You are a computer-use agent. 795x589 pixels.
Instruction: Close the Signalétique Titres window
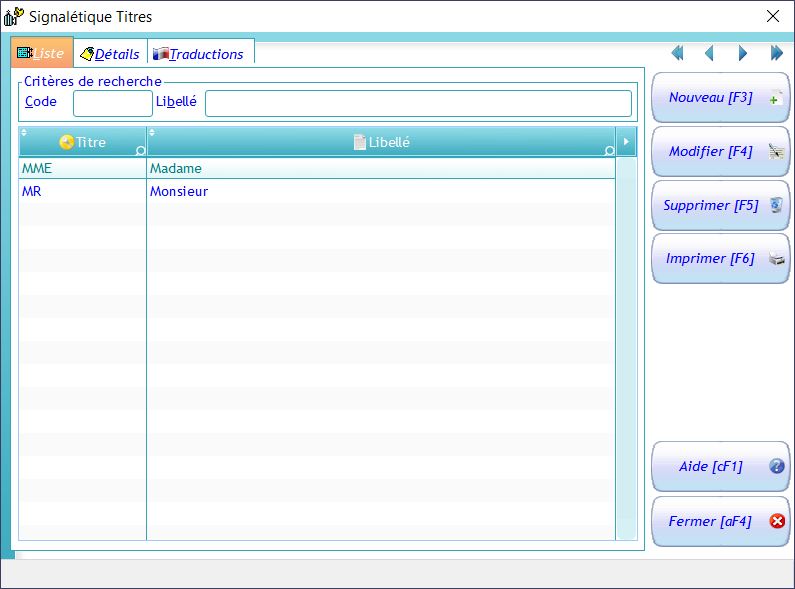tap(773, 16)
